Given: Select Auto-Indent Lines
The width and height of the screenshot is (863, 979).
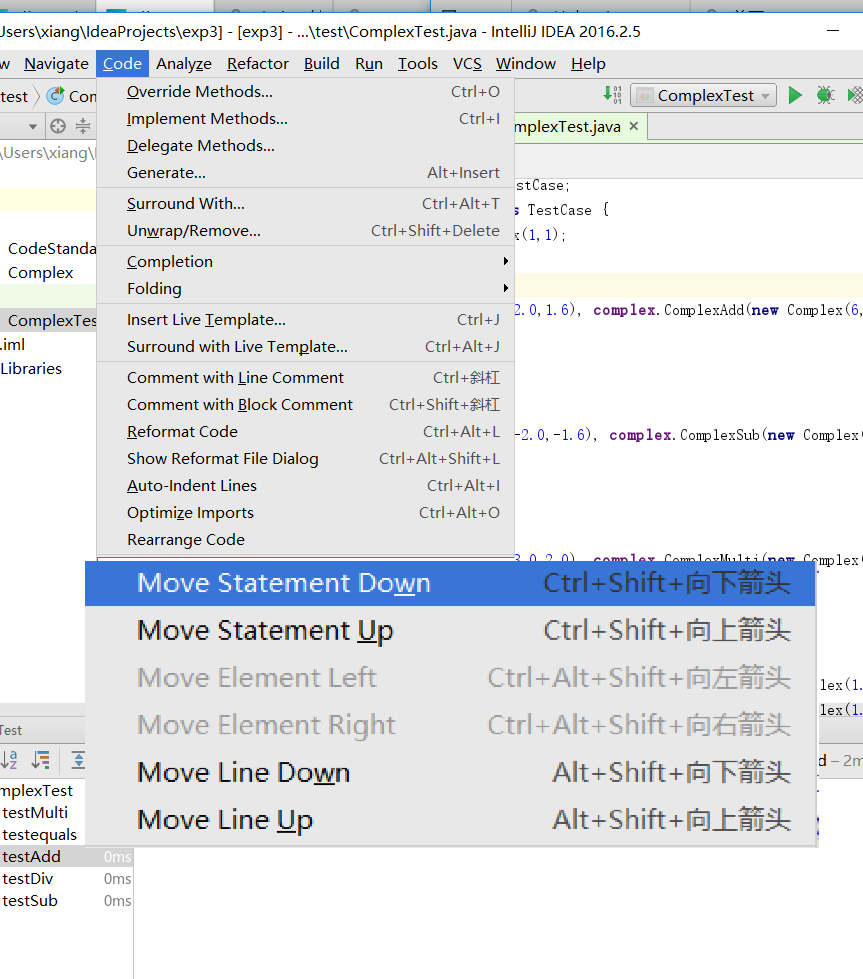Looking at the screenshot, I should tap(305, 485).
